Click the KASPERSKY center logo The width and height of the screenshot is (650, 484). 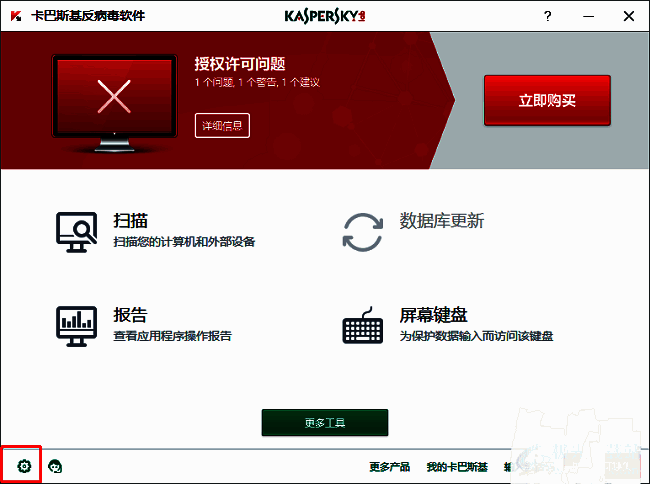click(325, 16)
